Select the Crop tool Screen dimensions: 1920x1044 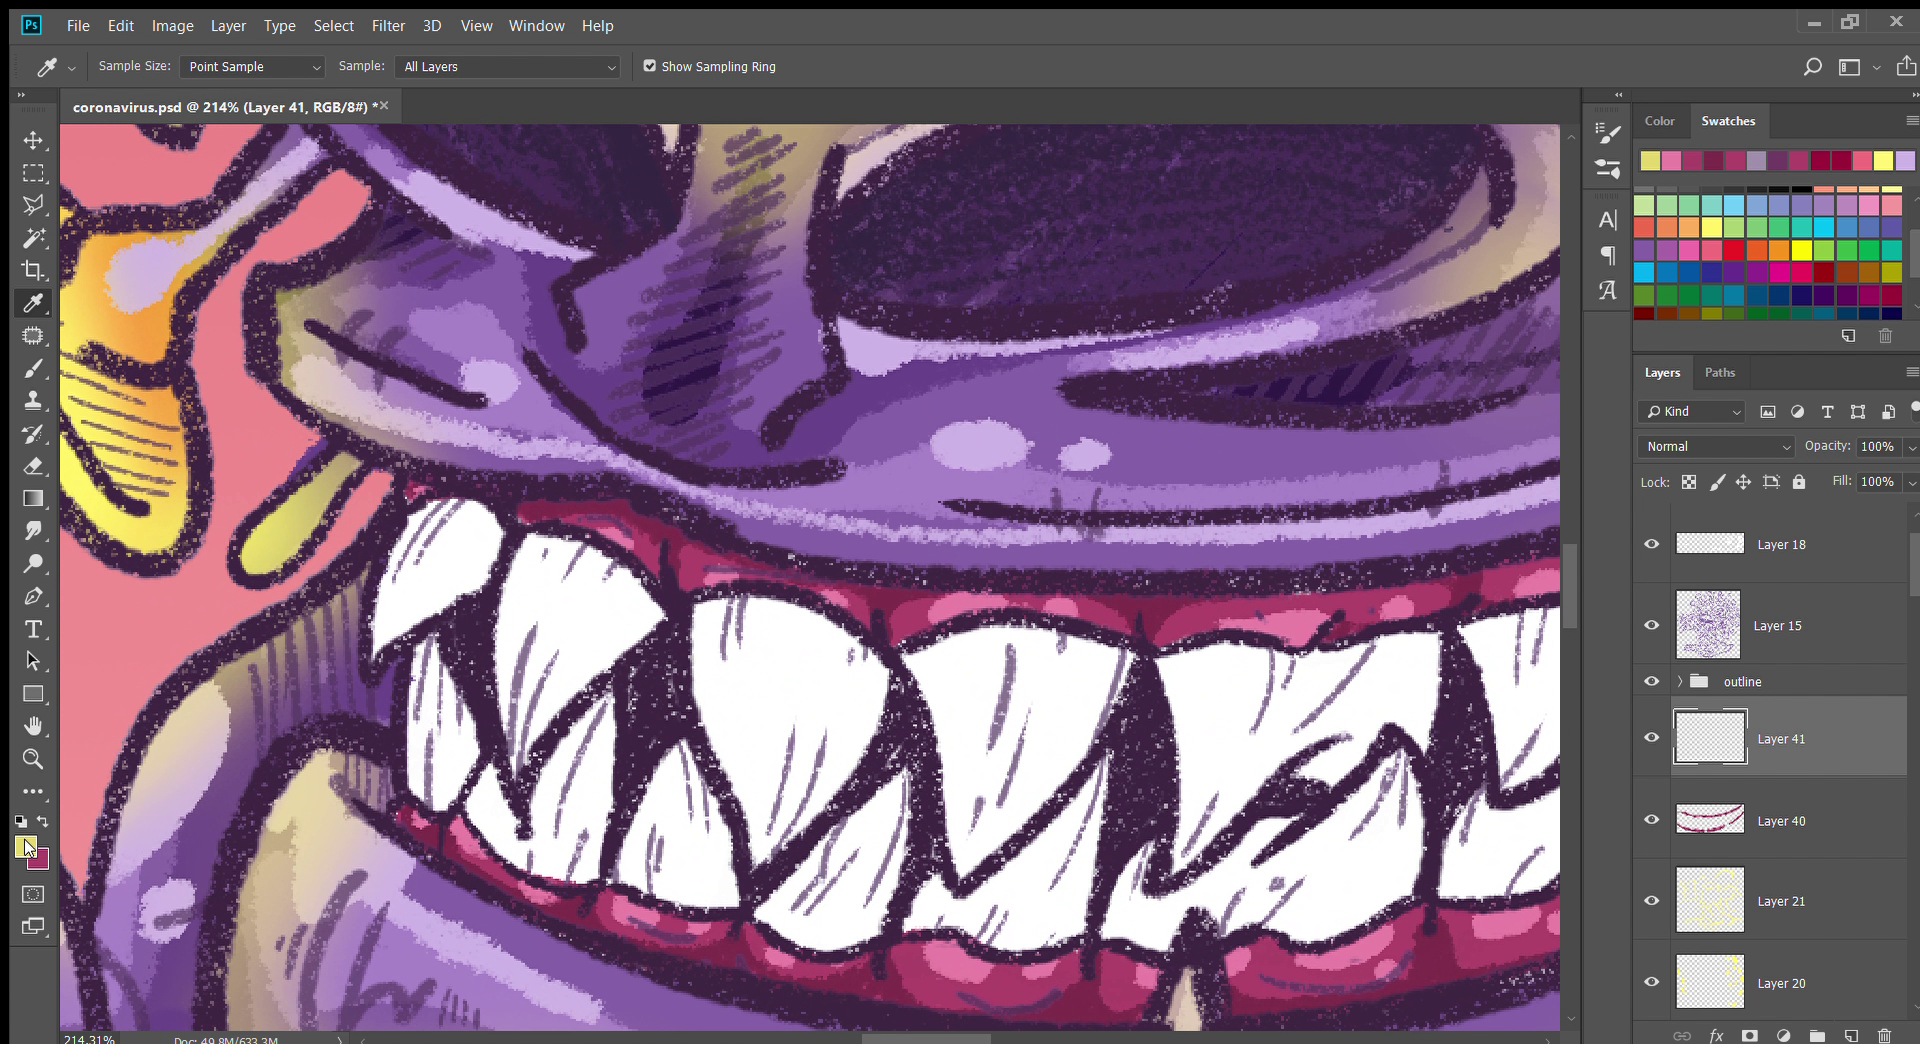click(33, 270)
